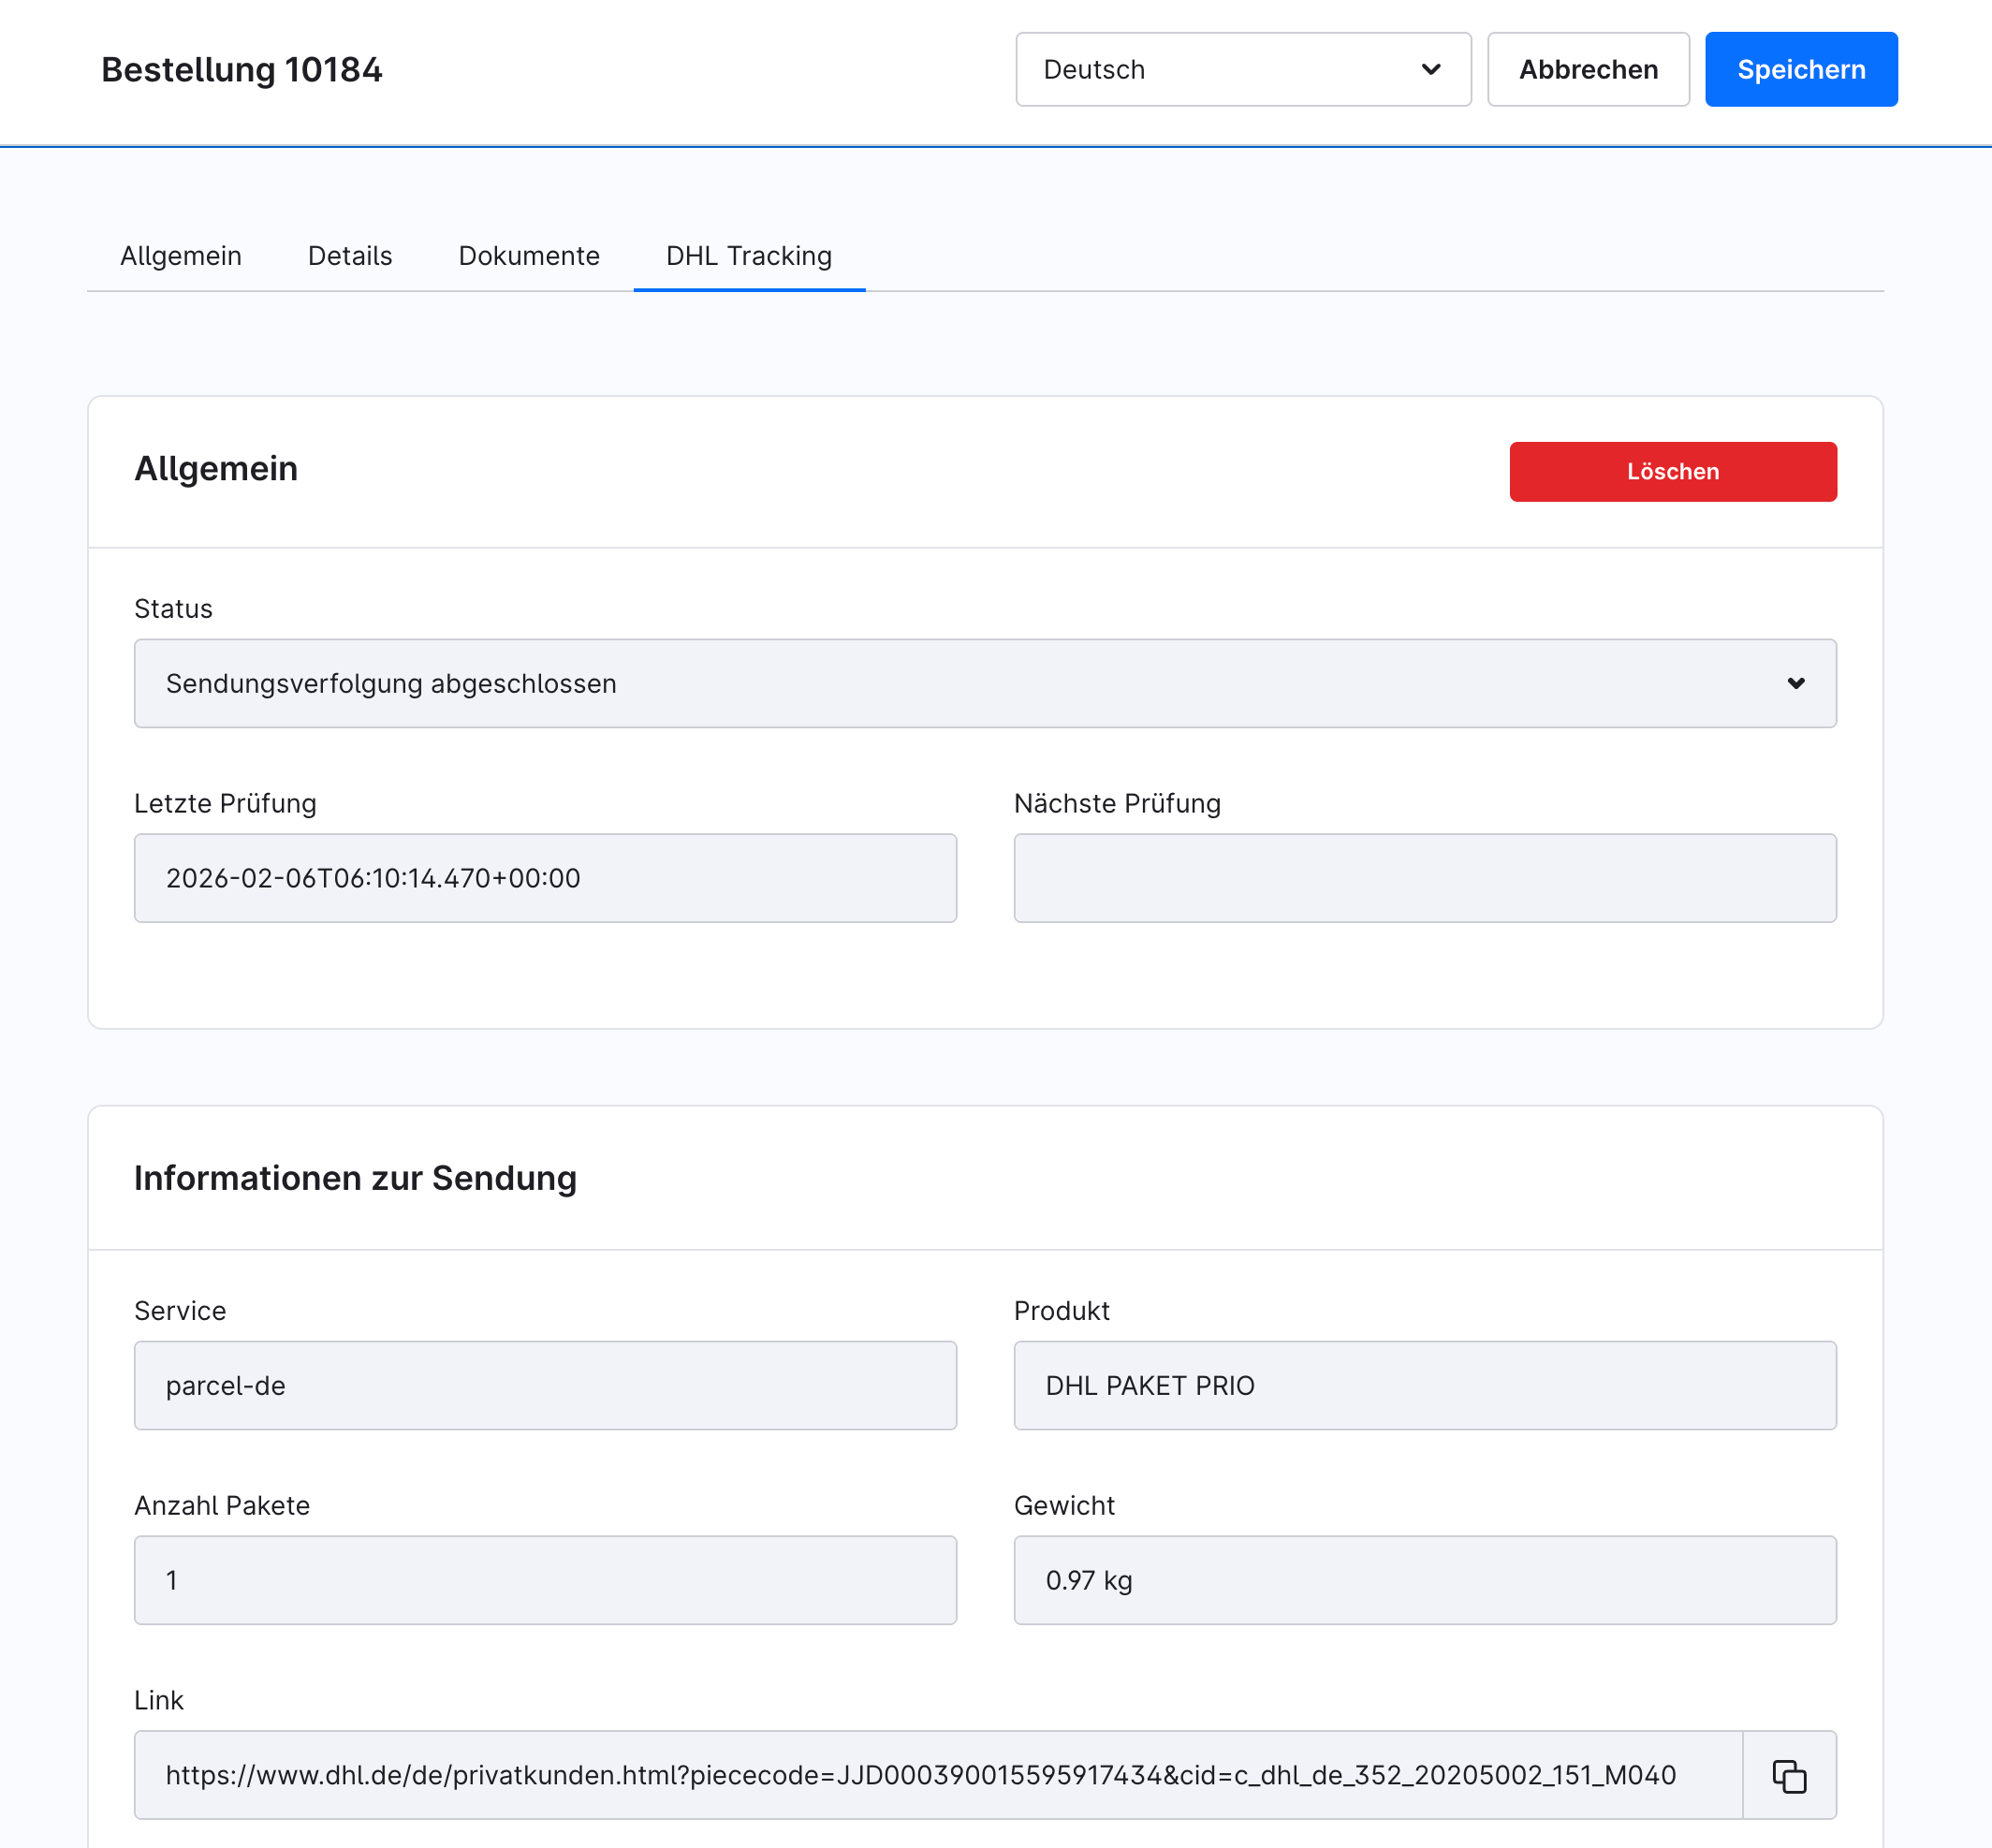Image resolution: width=1992 pixels, height=1848 pixels.
Task: Open the Dokumente tab
Action: pyautogui.click(x=529, y=256)
